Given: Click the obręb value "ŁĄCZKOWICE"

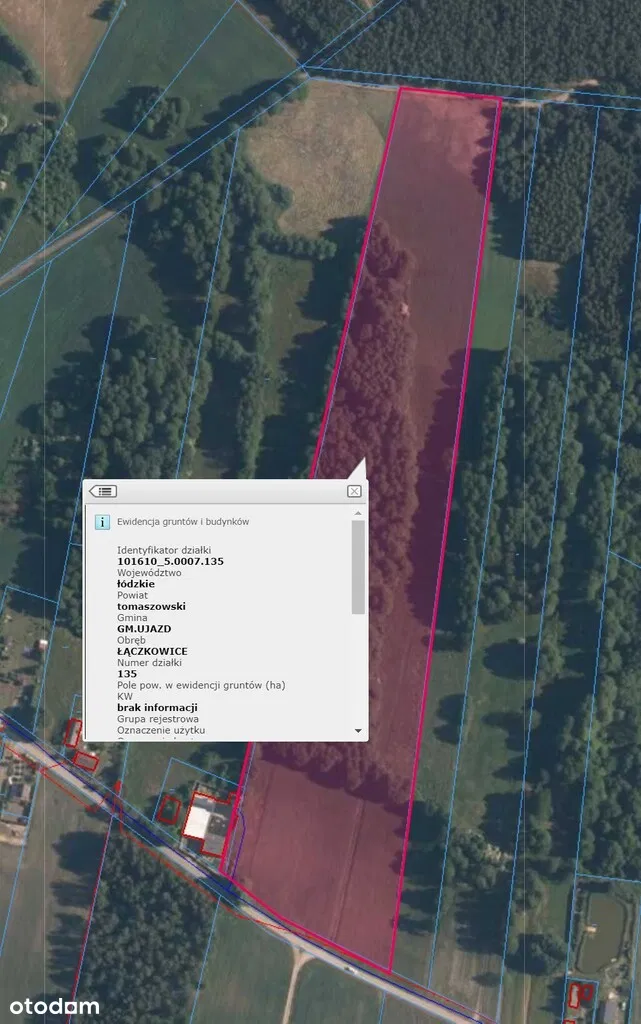Looking at the screenshot, I should pyautogui.click(x=152, y=651).
